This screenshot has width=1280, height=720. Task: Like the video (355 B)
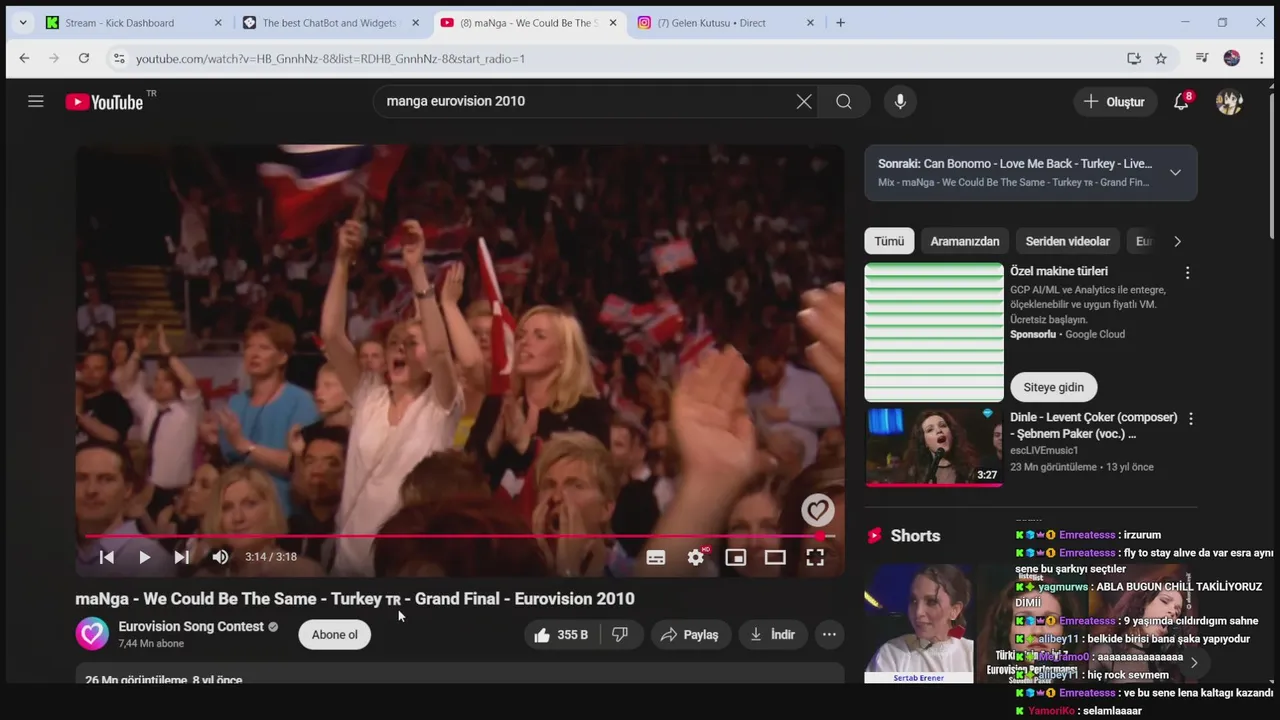tap(561, 634)
